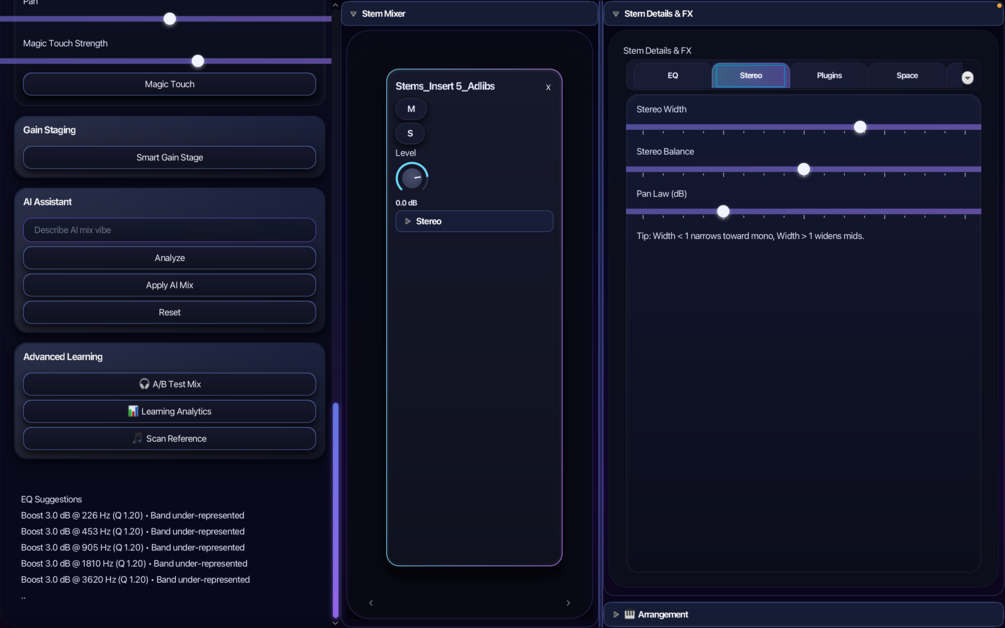Click the Stereo Balance slider handle

pos(804,169)
